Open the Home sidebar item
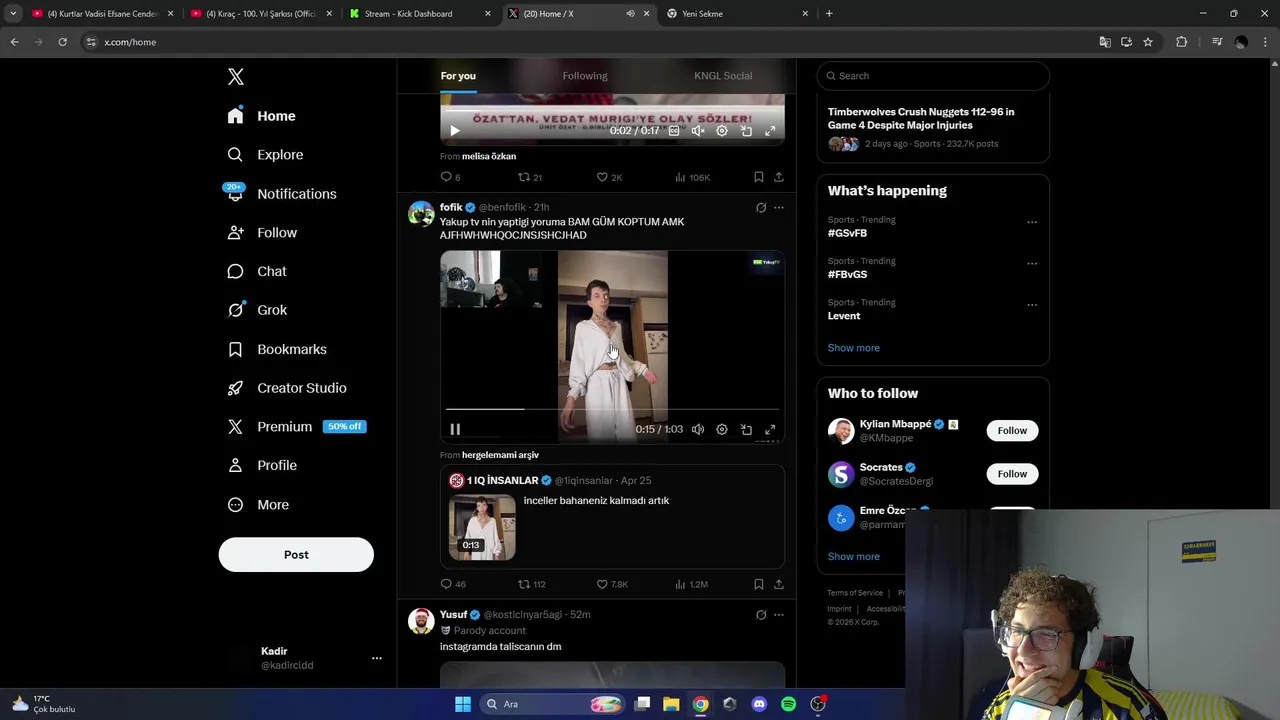 click(261, 116)
